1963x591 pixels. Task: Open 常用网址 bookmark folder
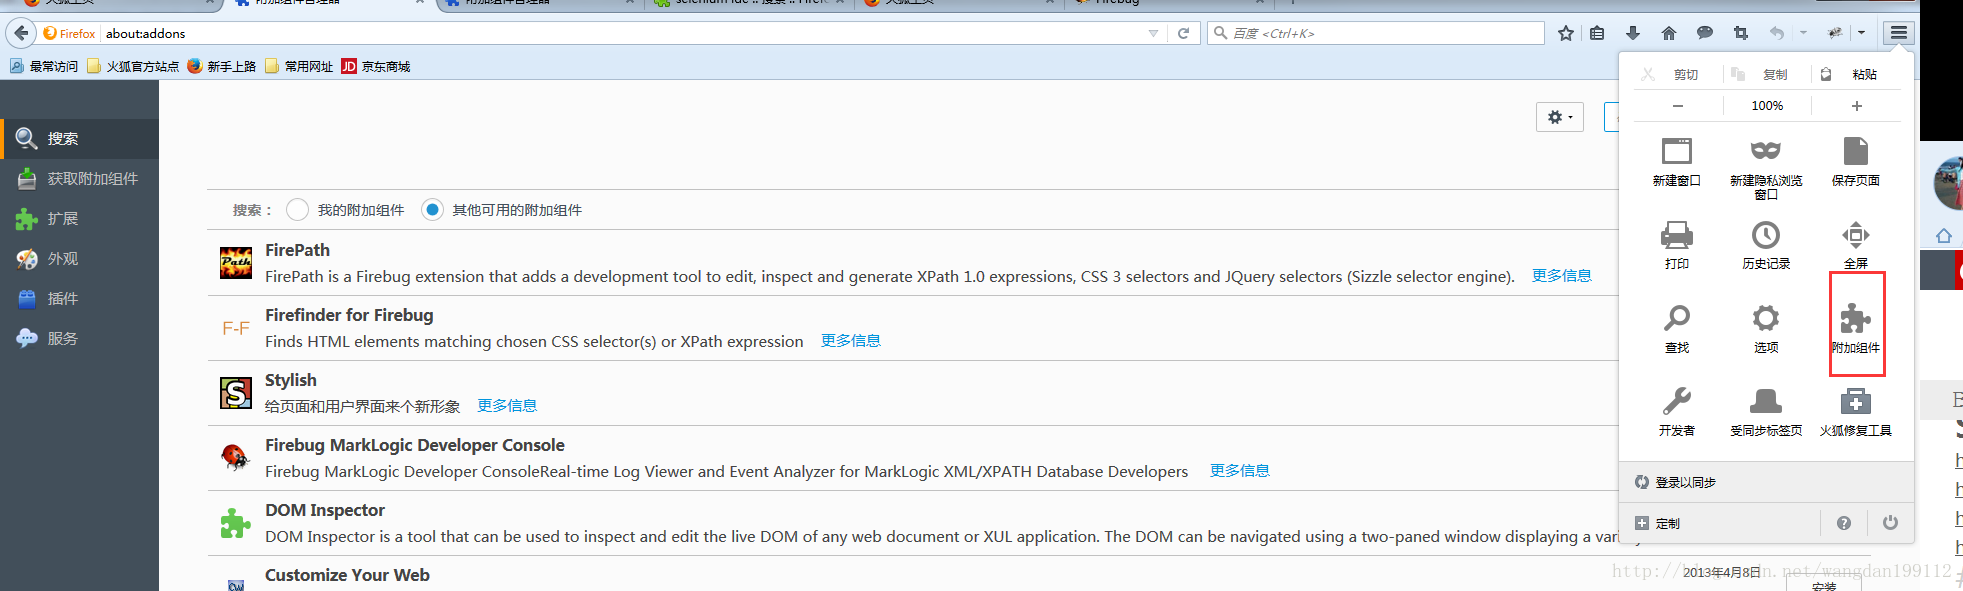[x=299, y=66]
